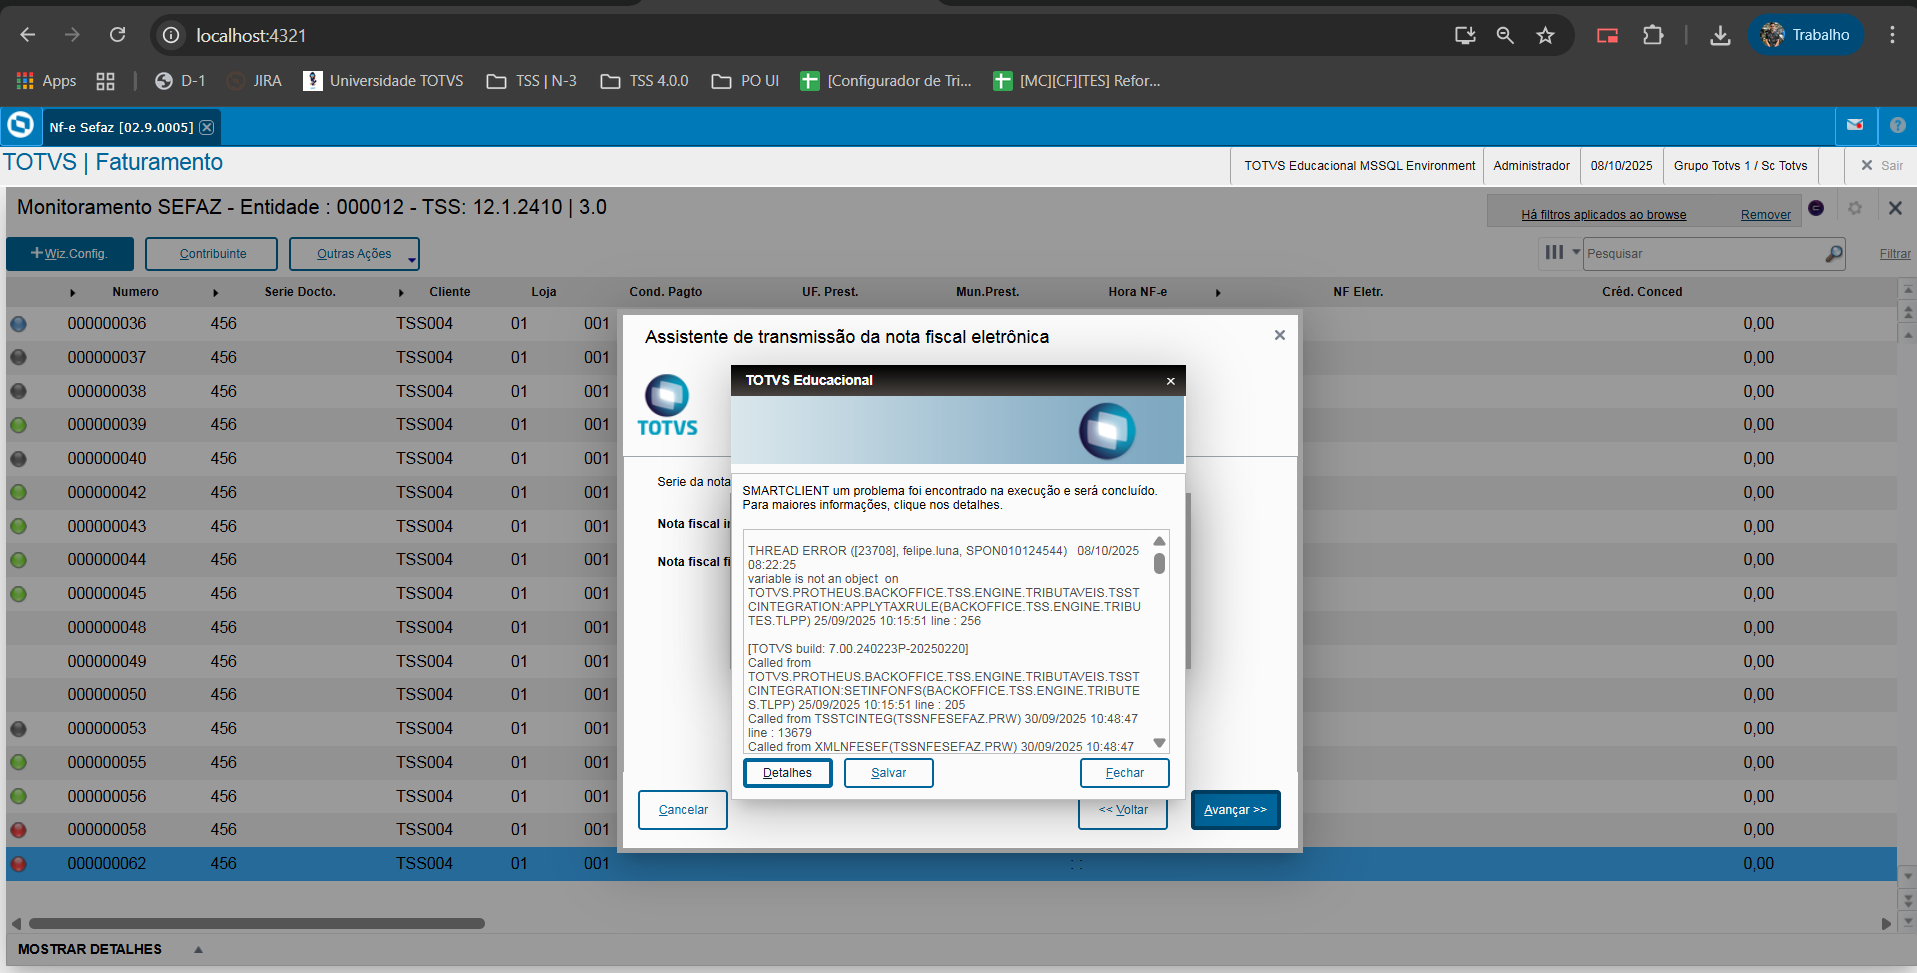The width and height of the screenshot is (1917, 973).
Task: Click Administrador user in header
Action: pos(1531,166)
